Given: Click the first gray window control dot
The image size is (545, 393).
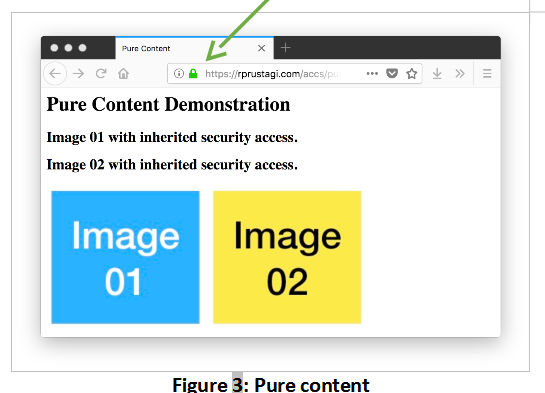Looking at the screenshot, I should coord(54,48).
